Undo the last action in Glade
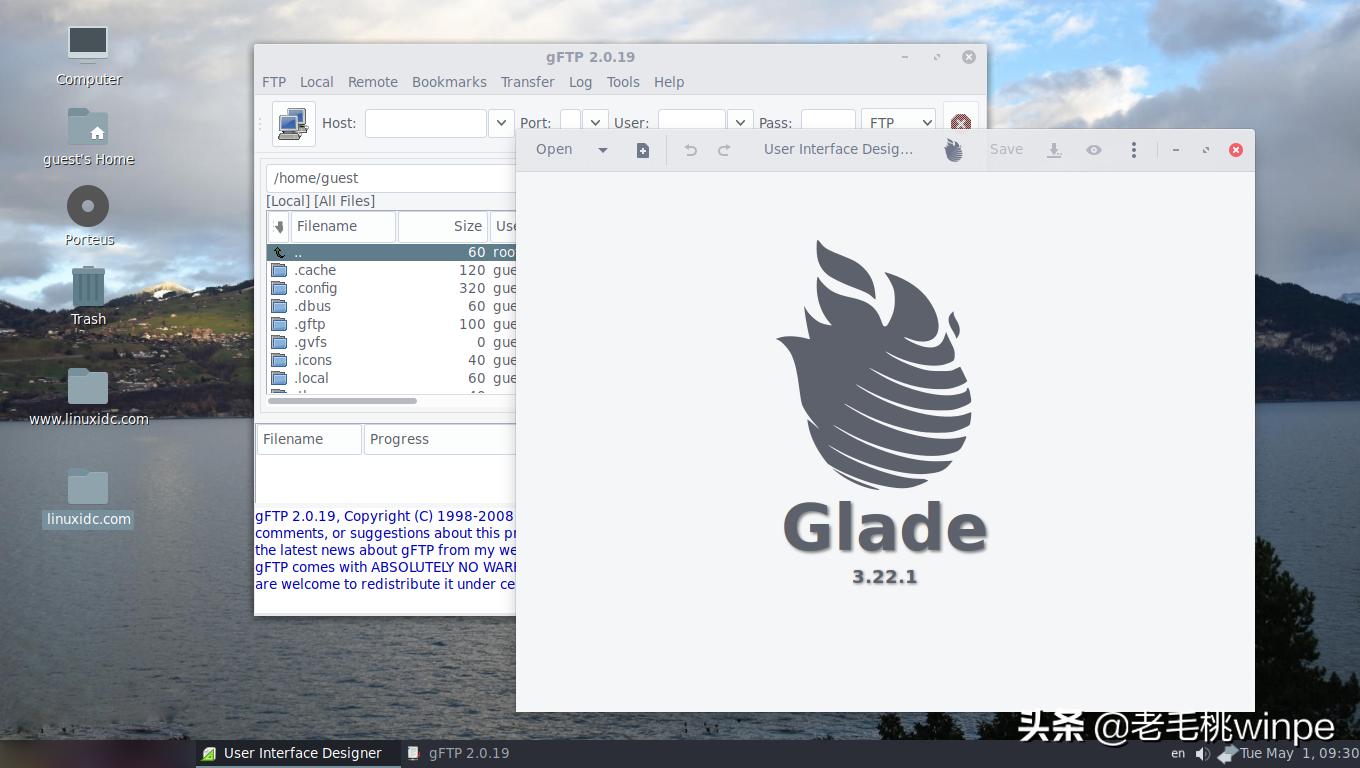This screenshot has width=1360, height=768. [690, 149]
